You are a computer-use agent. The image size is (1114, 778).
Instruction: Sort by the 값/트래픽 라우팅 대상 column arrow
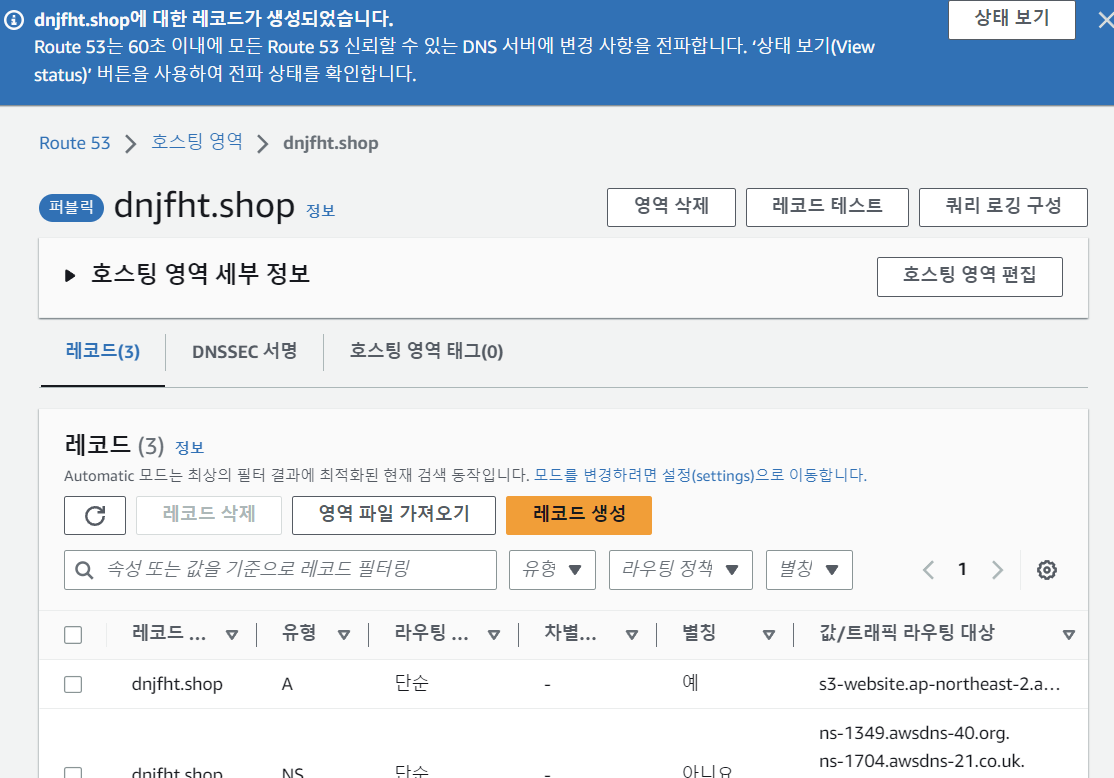1069,634
